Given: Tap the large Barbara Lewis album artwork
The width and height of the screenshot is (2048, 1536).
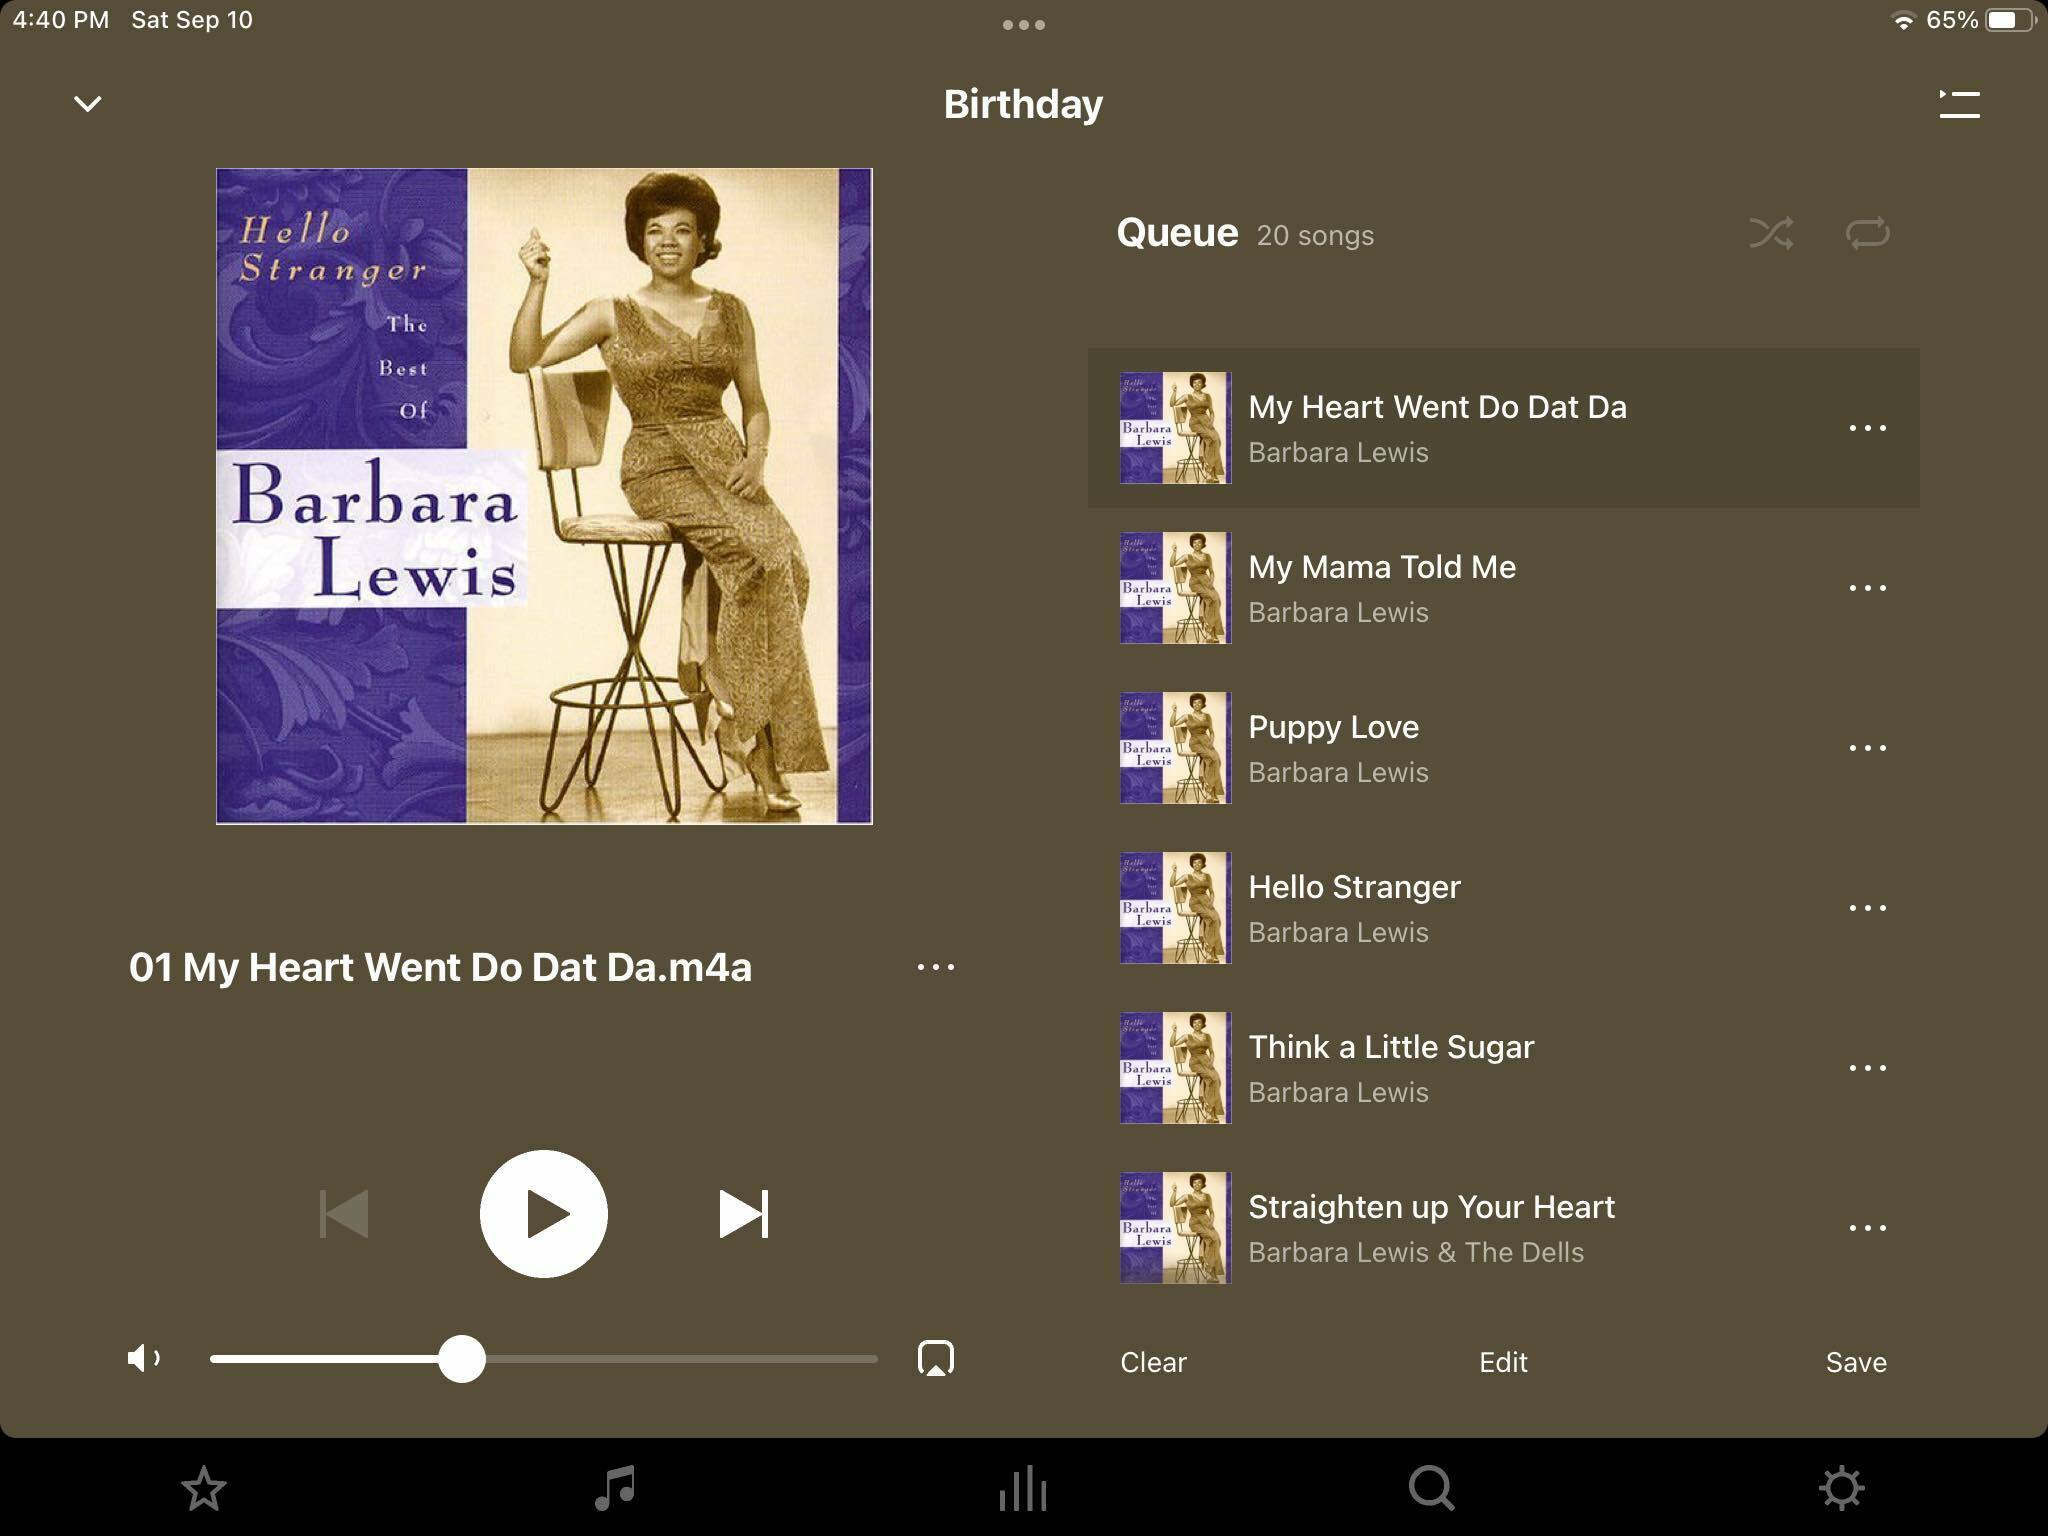Looking at the screenshot, I should pyautogui.click(x=544, y=496).
